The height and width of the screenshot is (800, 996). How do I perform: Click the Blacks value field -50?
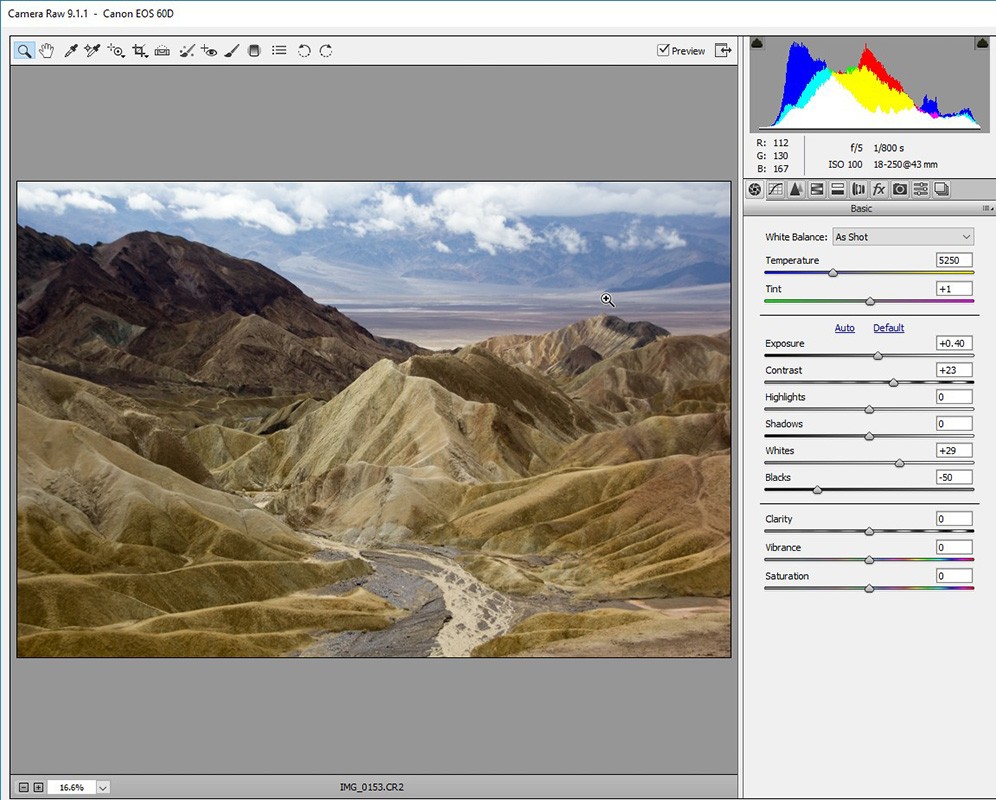(x=954, y=477)
